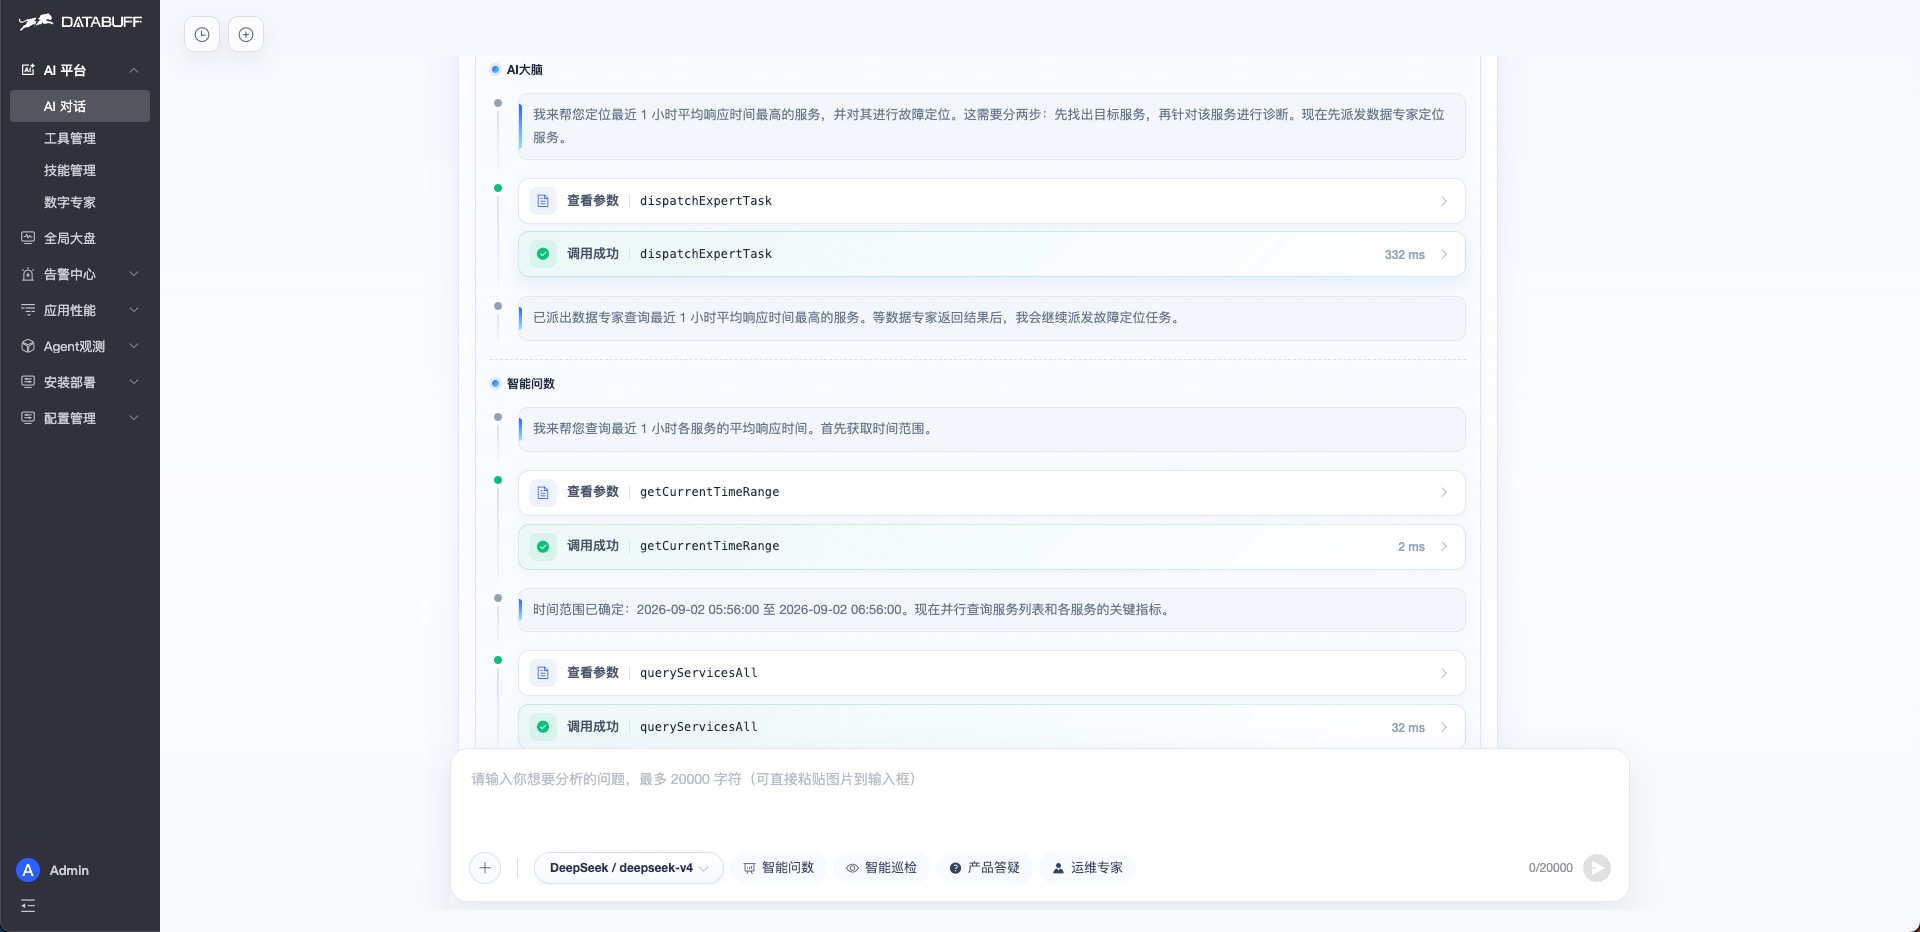
Task: Expand the Agent观测 menu chevron
Action: 134,346
